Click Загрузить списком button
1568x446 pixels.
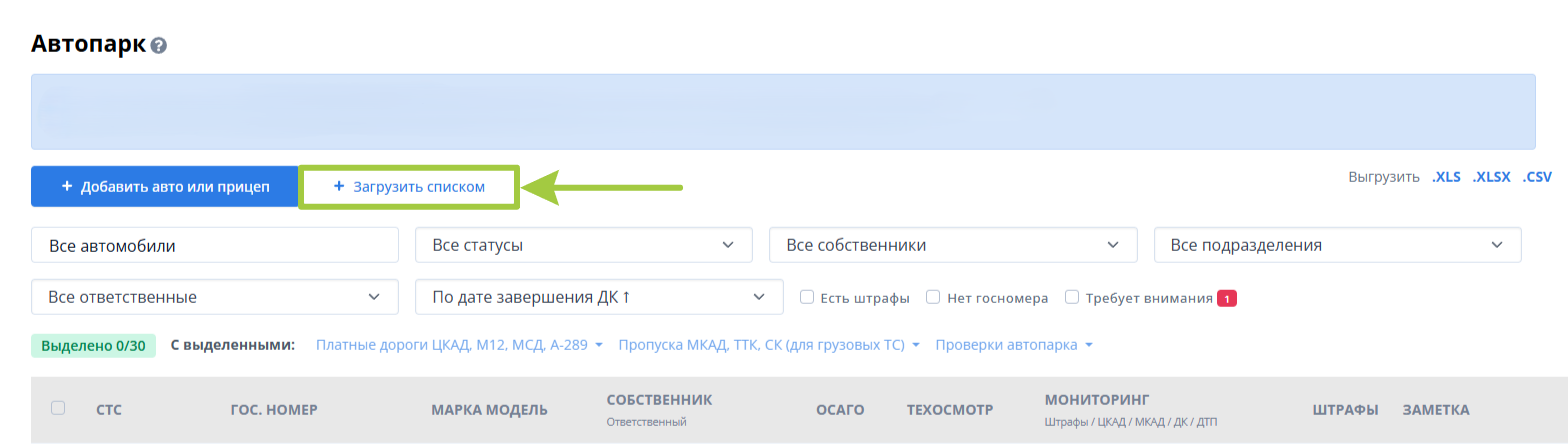pos(408,187)
